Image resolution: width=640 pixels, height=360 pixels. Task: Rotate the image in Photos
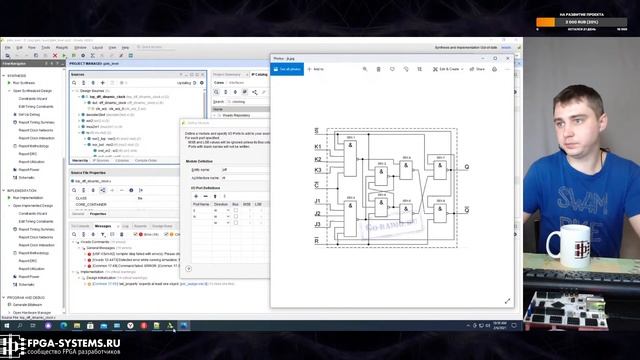(406, 69)
